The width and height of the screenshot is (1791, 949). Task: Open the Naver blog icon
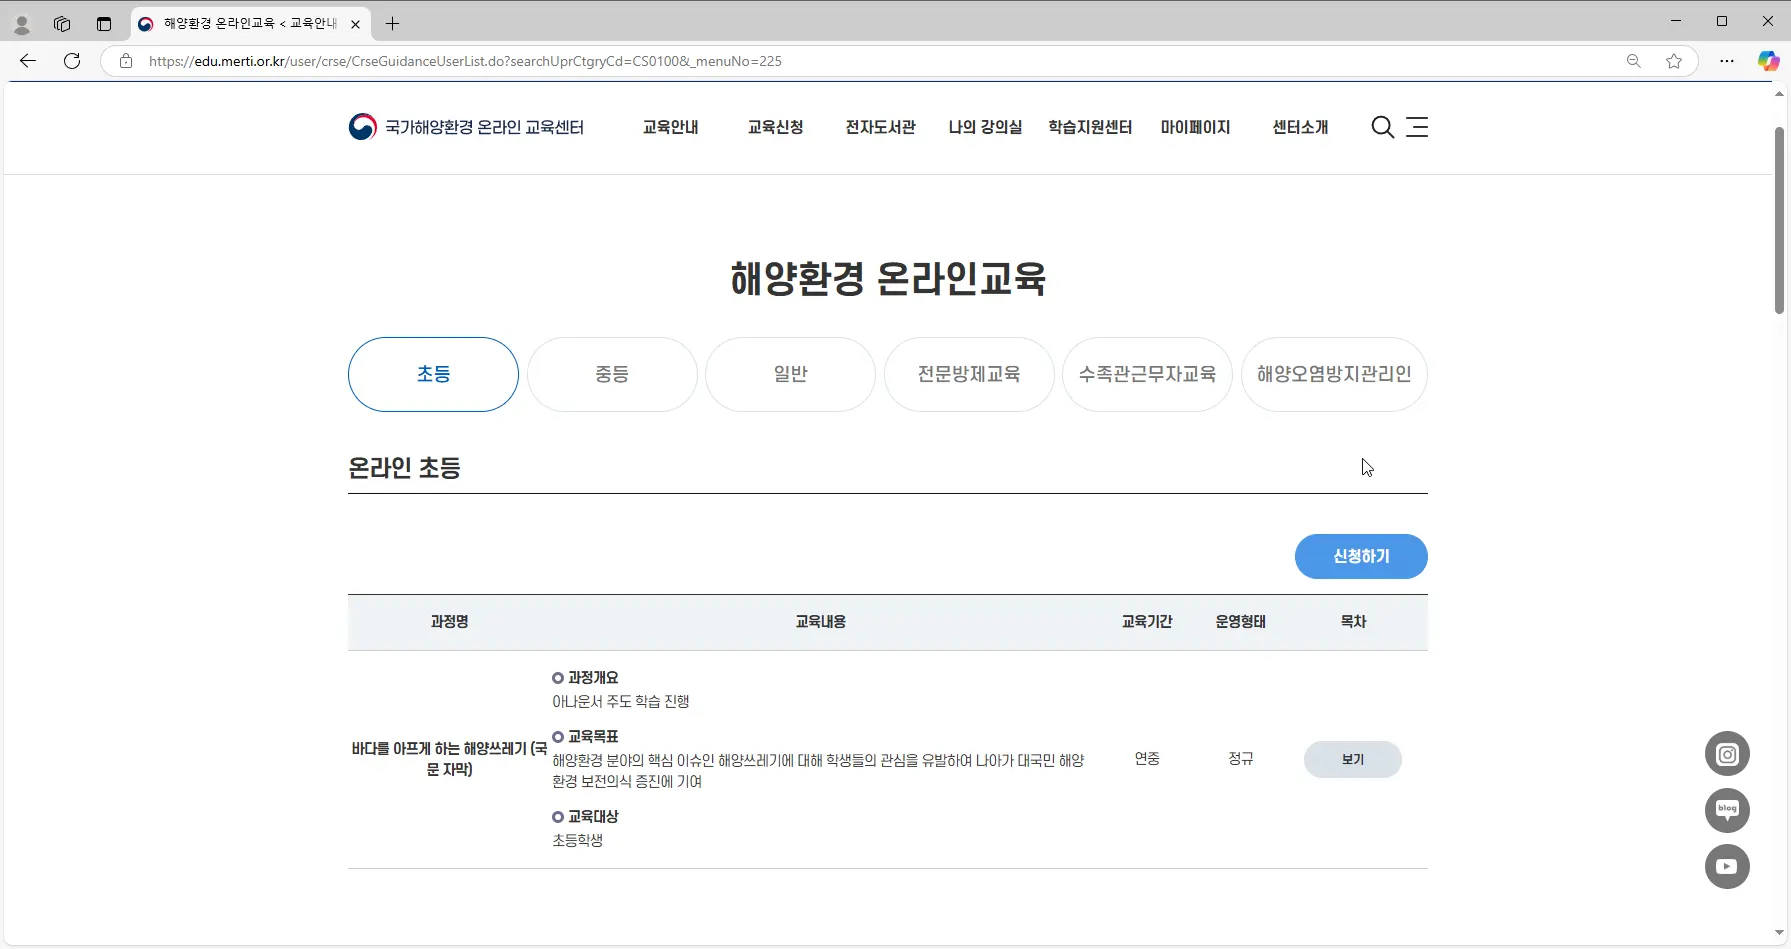click(x=1727, y=810)
